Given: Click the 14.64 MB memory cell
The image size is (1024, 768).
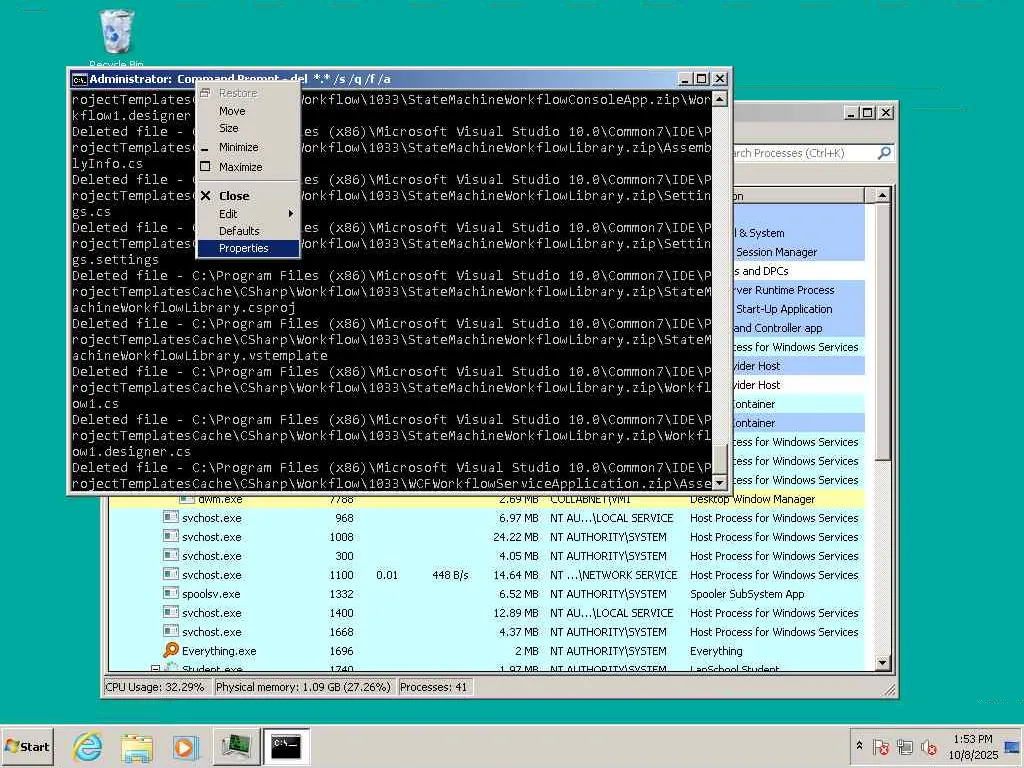Looking at the screenshot, I should coord(515,575).
